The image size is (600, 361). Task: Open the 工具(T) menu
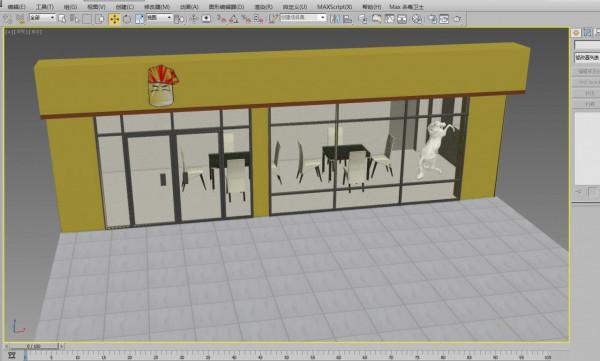(45, 7)
